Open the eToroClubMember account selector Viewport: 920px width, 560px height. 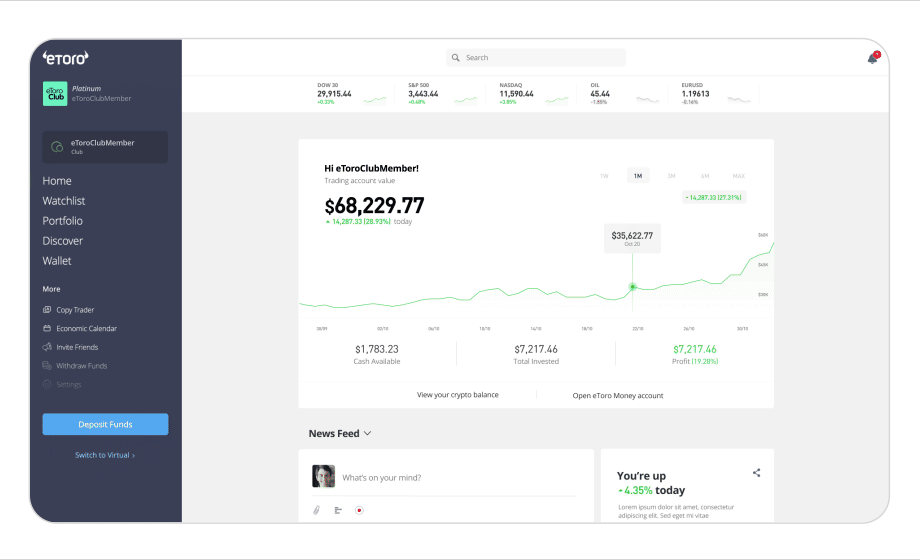pyautogui.click(x=105, y=147)
